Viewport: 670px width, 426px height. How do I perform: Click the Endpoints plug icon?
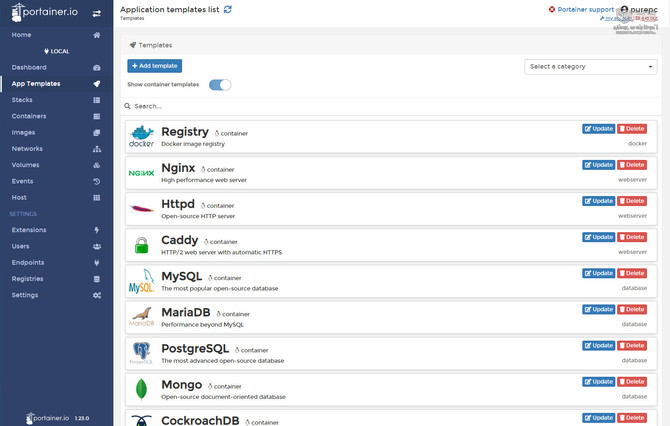click(x=97, y=263)
